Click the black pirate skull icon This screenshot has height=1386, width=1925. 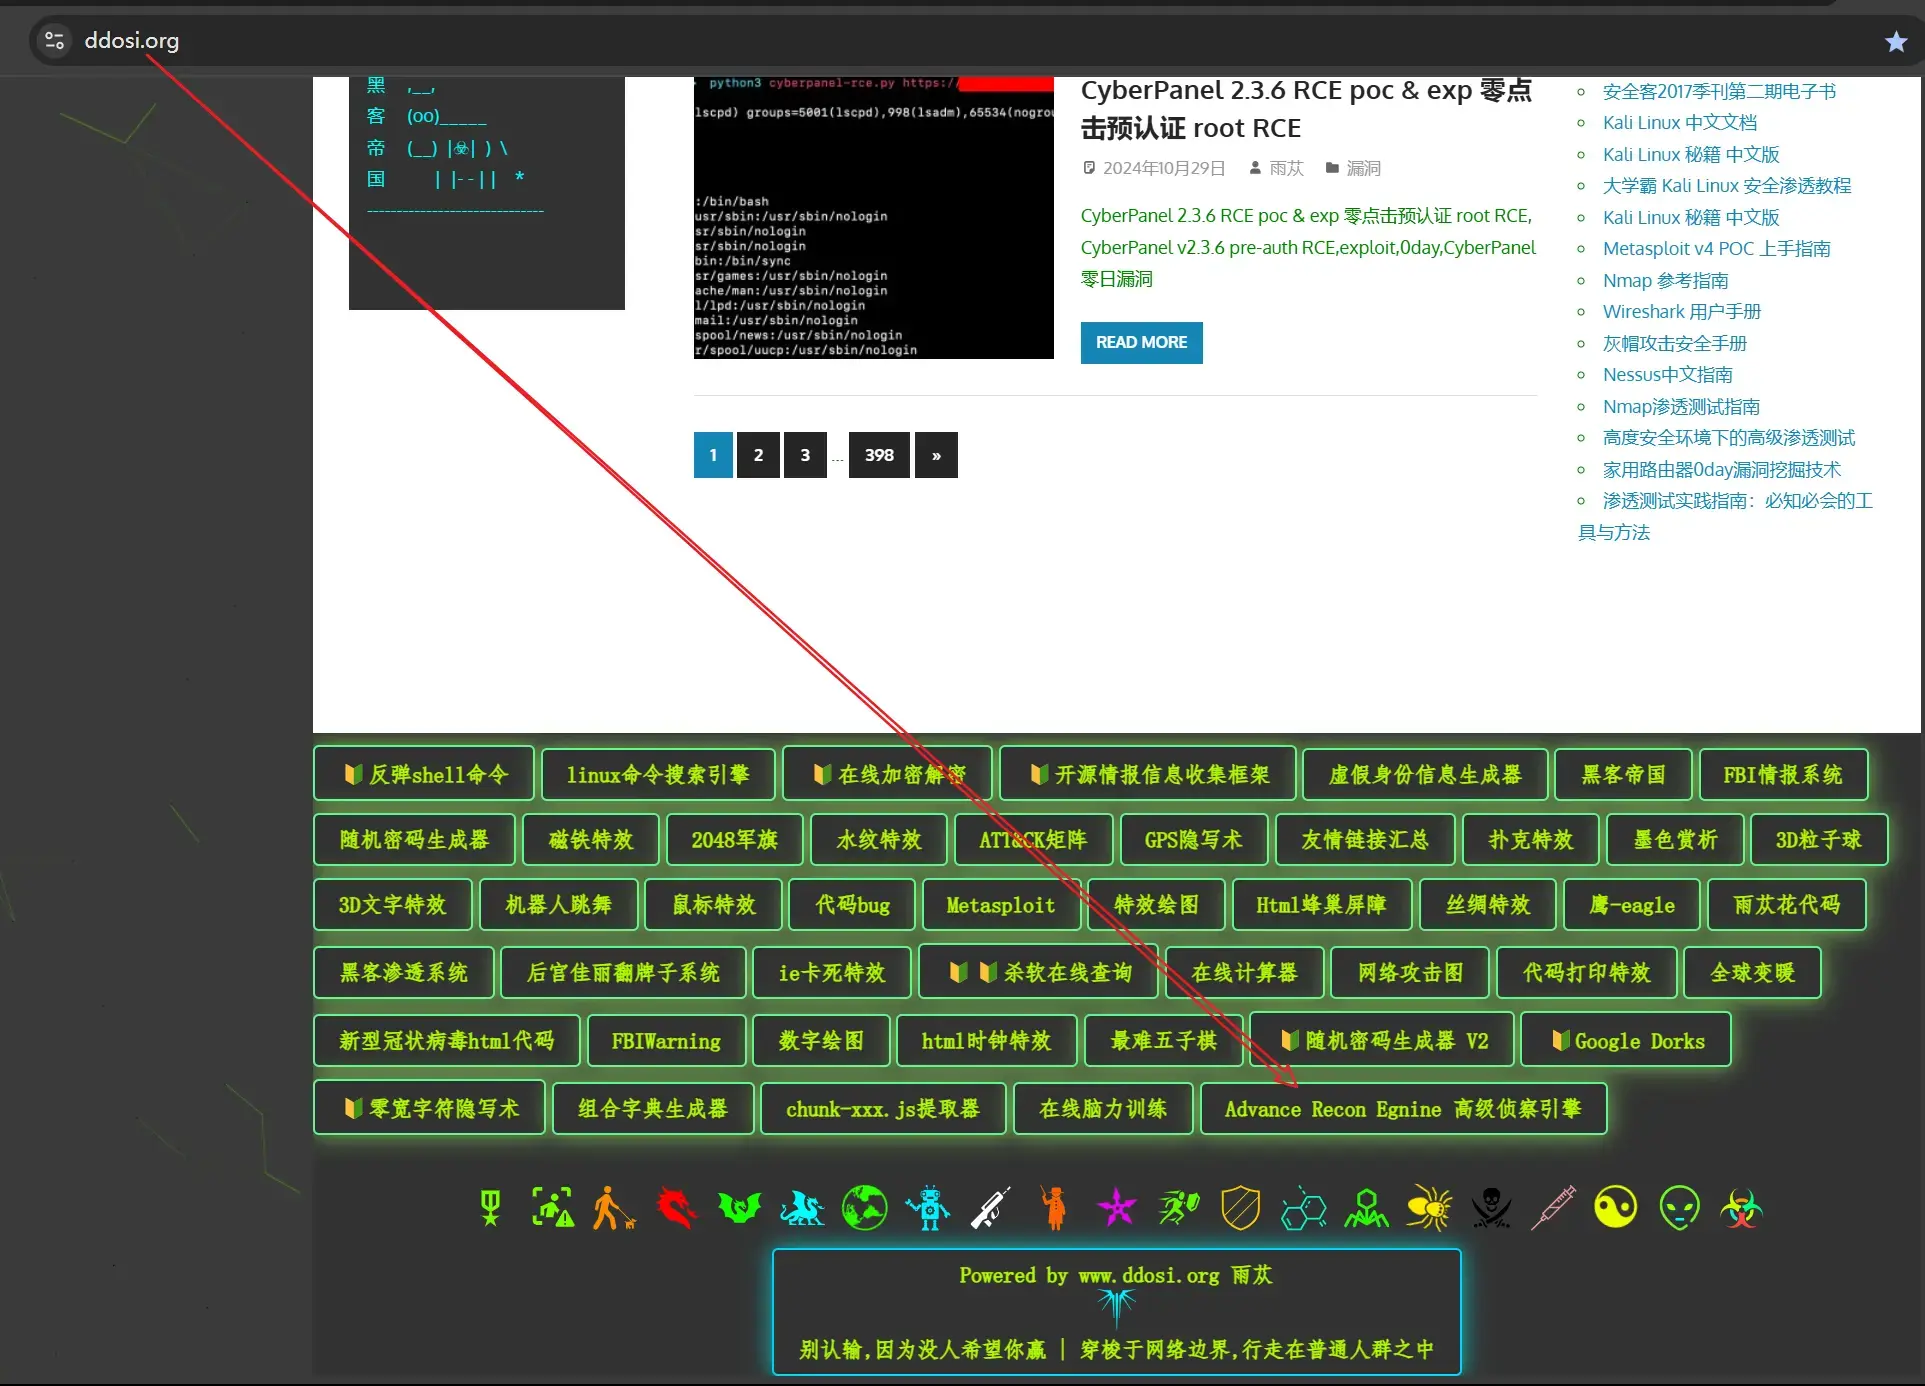(1491, 1208)
